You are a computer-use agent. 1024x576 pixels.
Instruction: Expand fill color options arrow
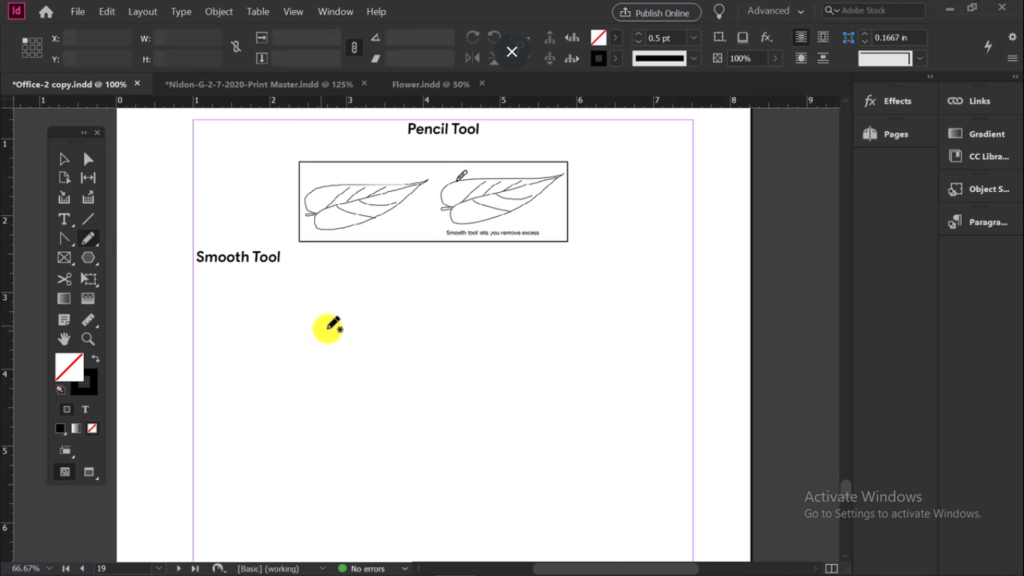615,38
